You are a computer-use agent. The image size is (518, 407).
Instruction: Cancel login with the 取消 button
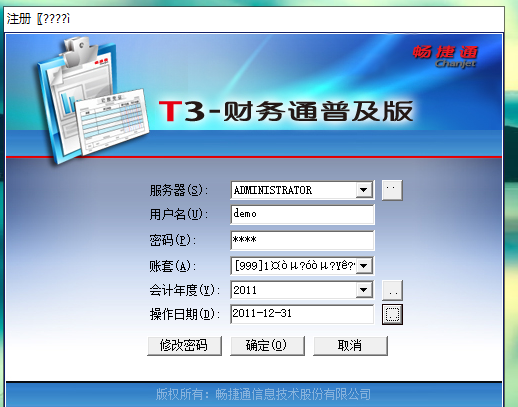point(350,346)
